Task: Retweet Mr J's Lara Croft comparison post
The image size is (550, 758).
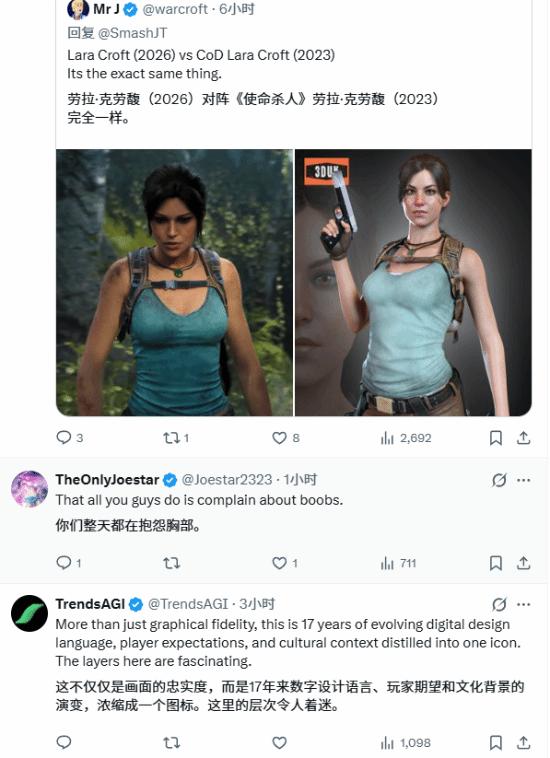Action: [176, 438]
